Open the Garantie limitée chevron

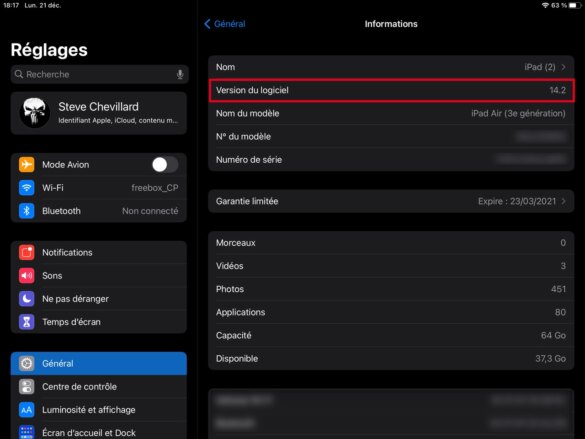563,201
